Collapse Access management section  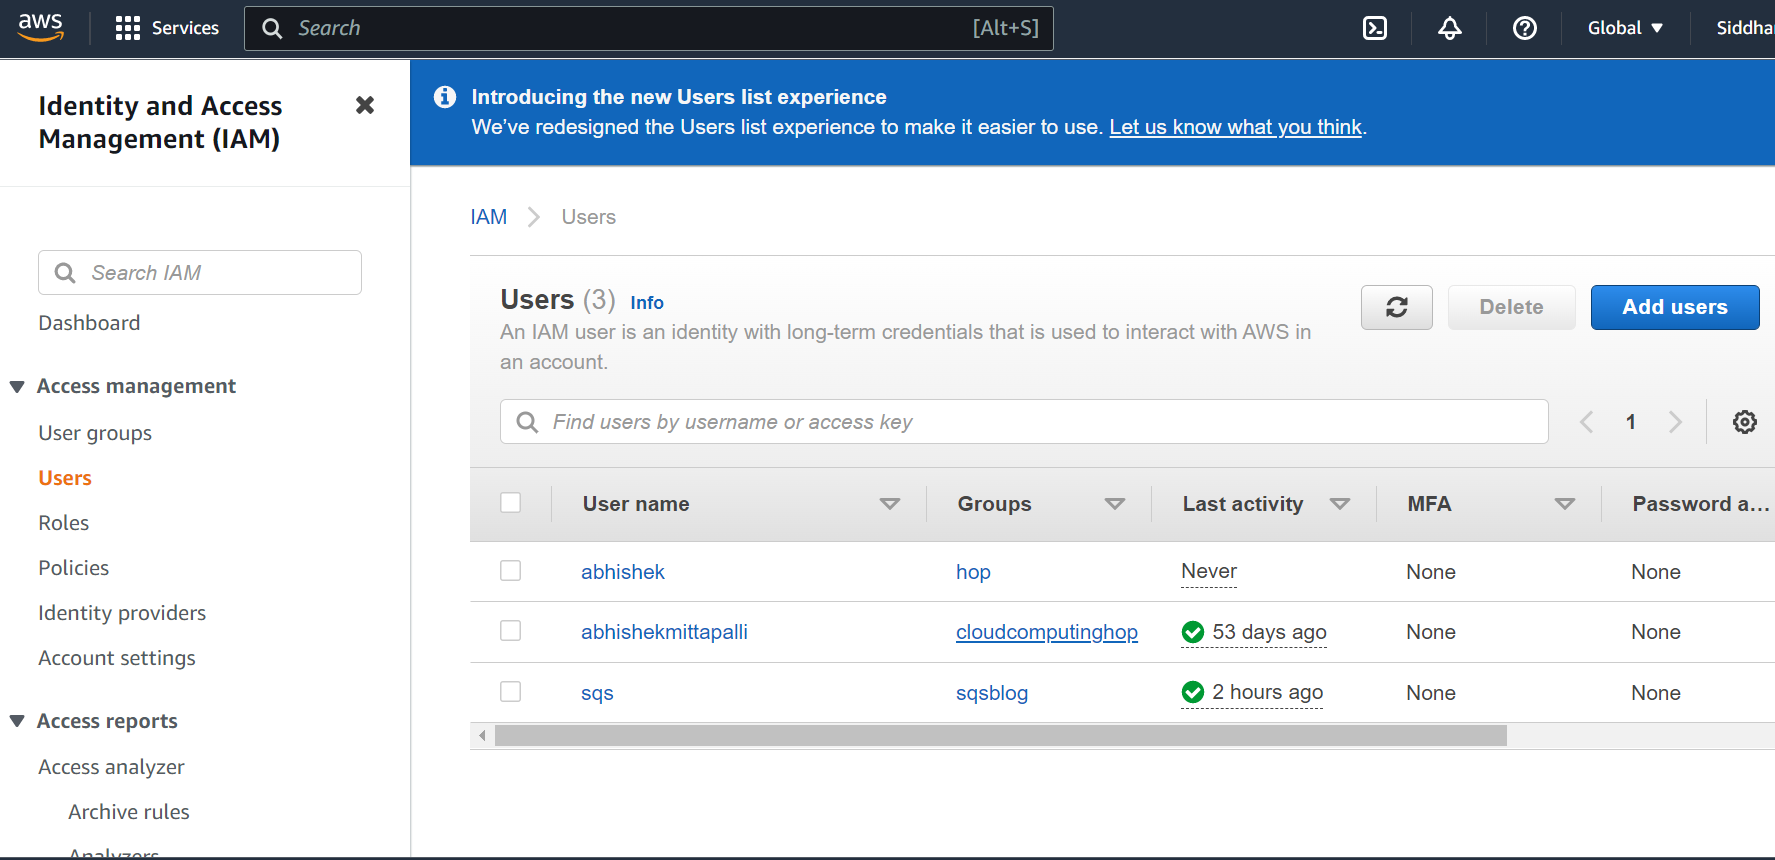(x=17, y=387)
